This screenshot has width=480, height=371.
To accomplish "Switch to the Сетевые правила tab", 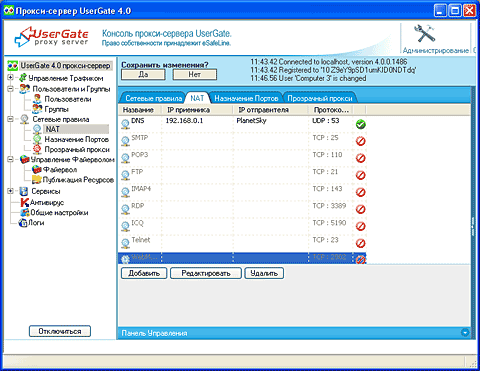I will [x=153, y=98].
